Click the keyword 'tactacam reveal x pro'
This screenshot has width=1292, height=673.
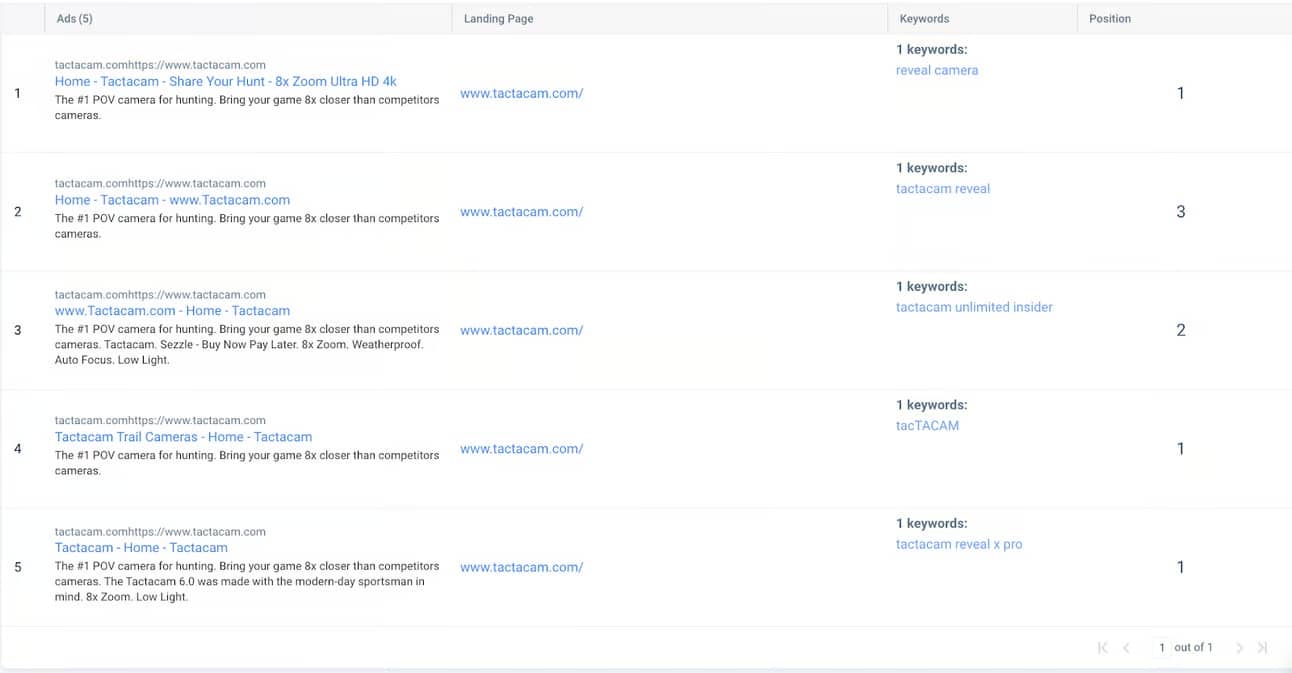pos(959,544)
